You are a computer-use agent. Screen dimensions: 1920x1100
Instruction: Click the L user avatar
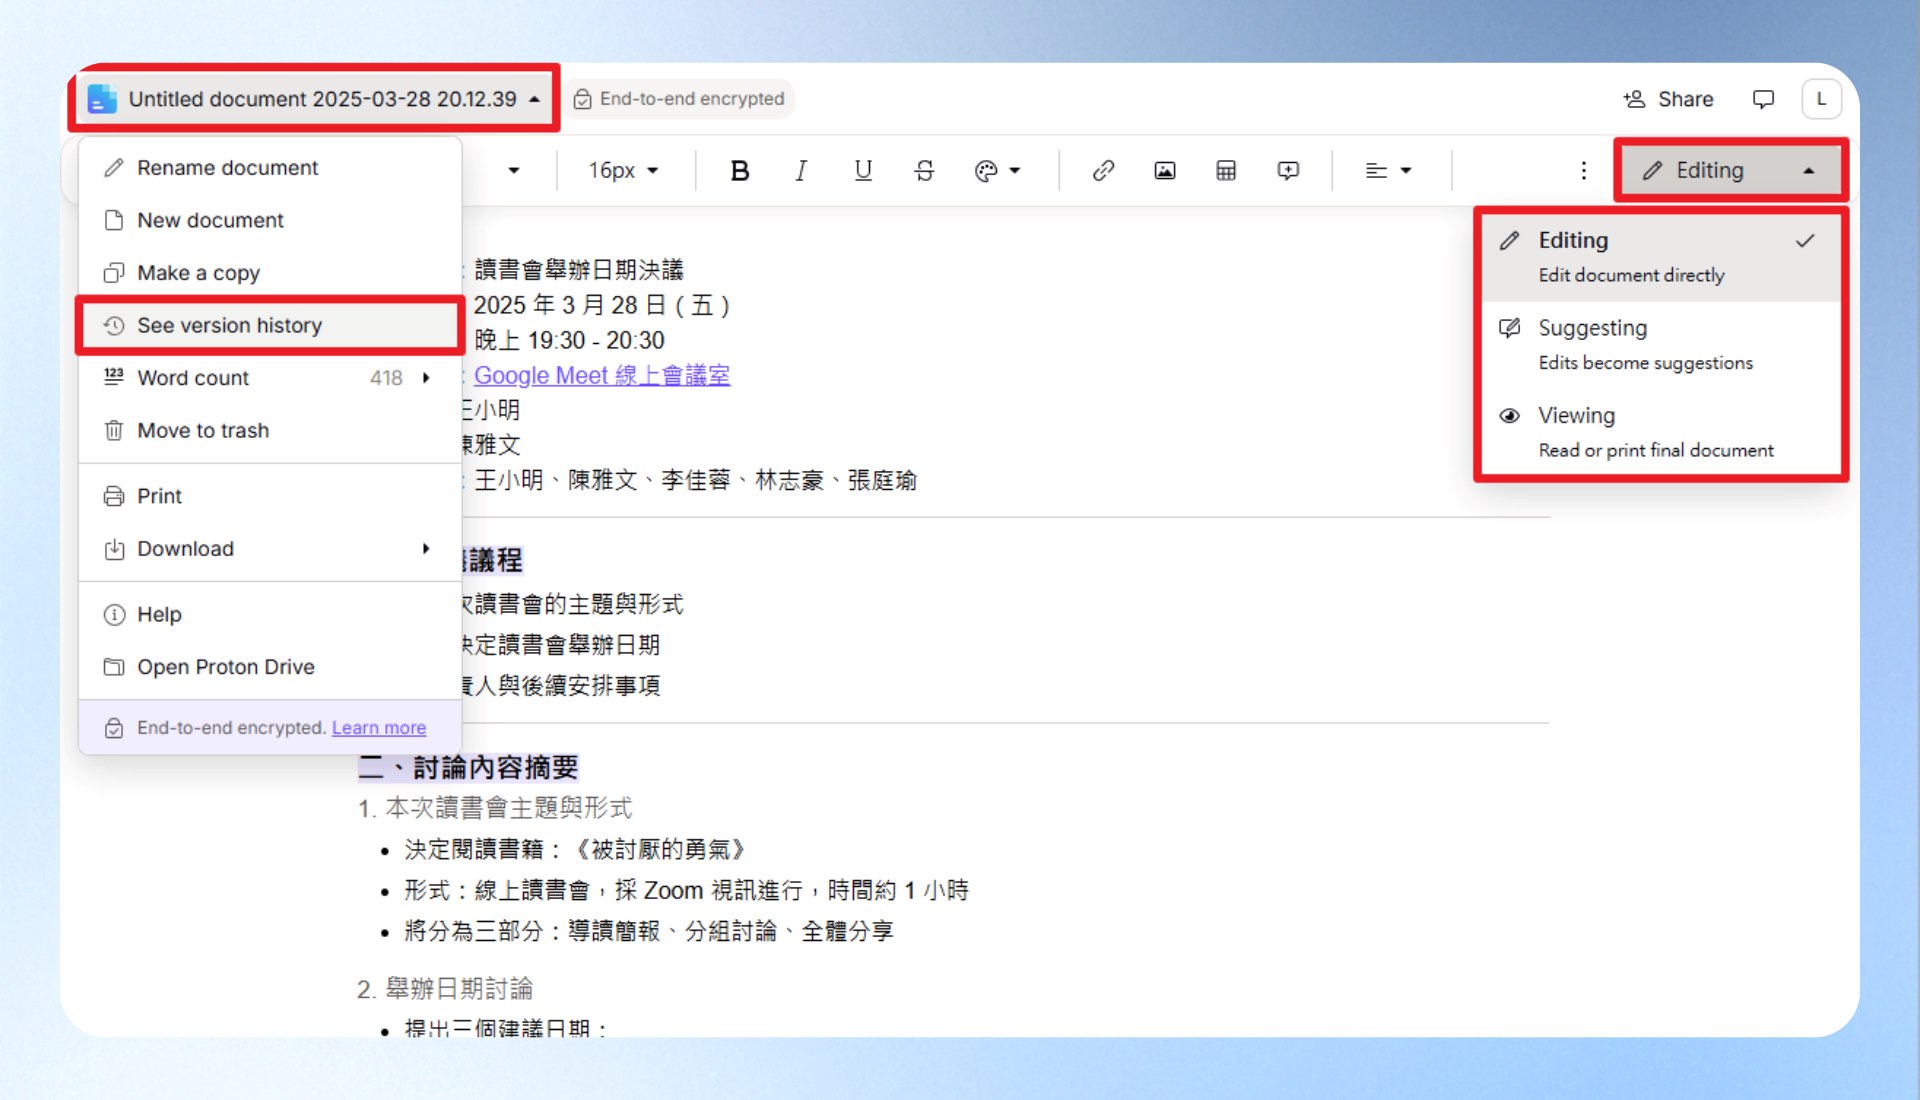pyautogui.click(x=1821, y=99)
